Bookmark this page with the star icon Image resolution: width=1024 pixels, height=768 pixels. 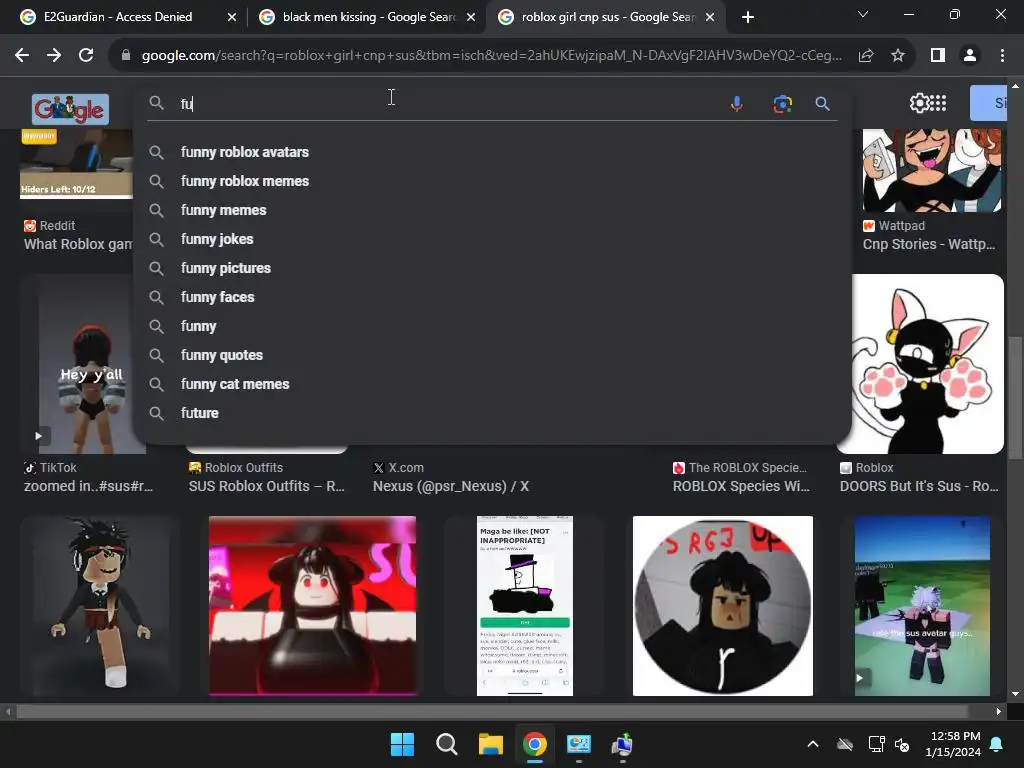point(898,56)
